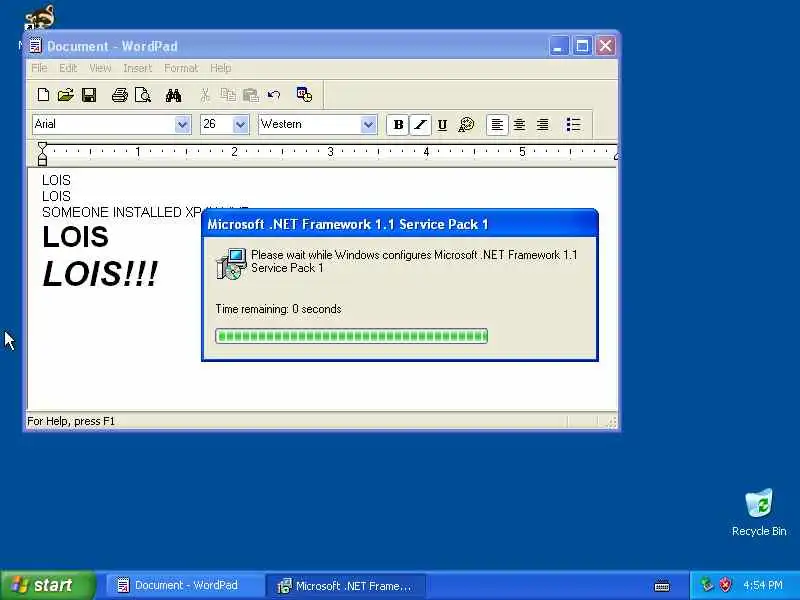This screenshot has height=600, width=800.
Task: Expand the Western script dropdown
Action: coord(368,124)
